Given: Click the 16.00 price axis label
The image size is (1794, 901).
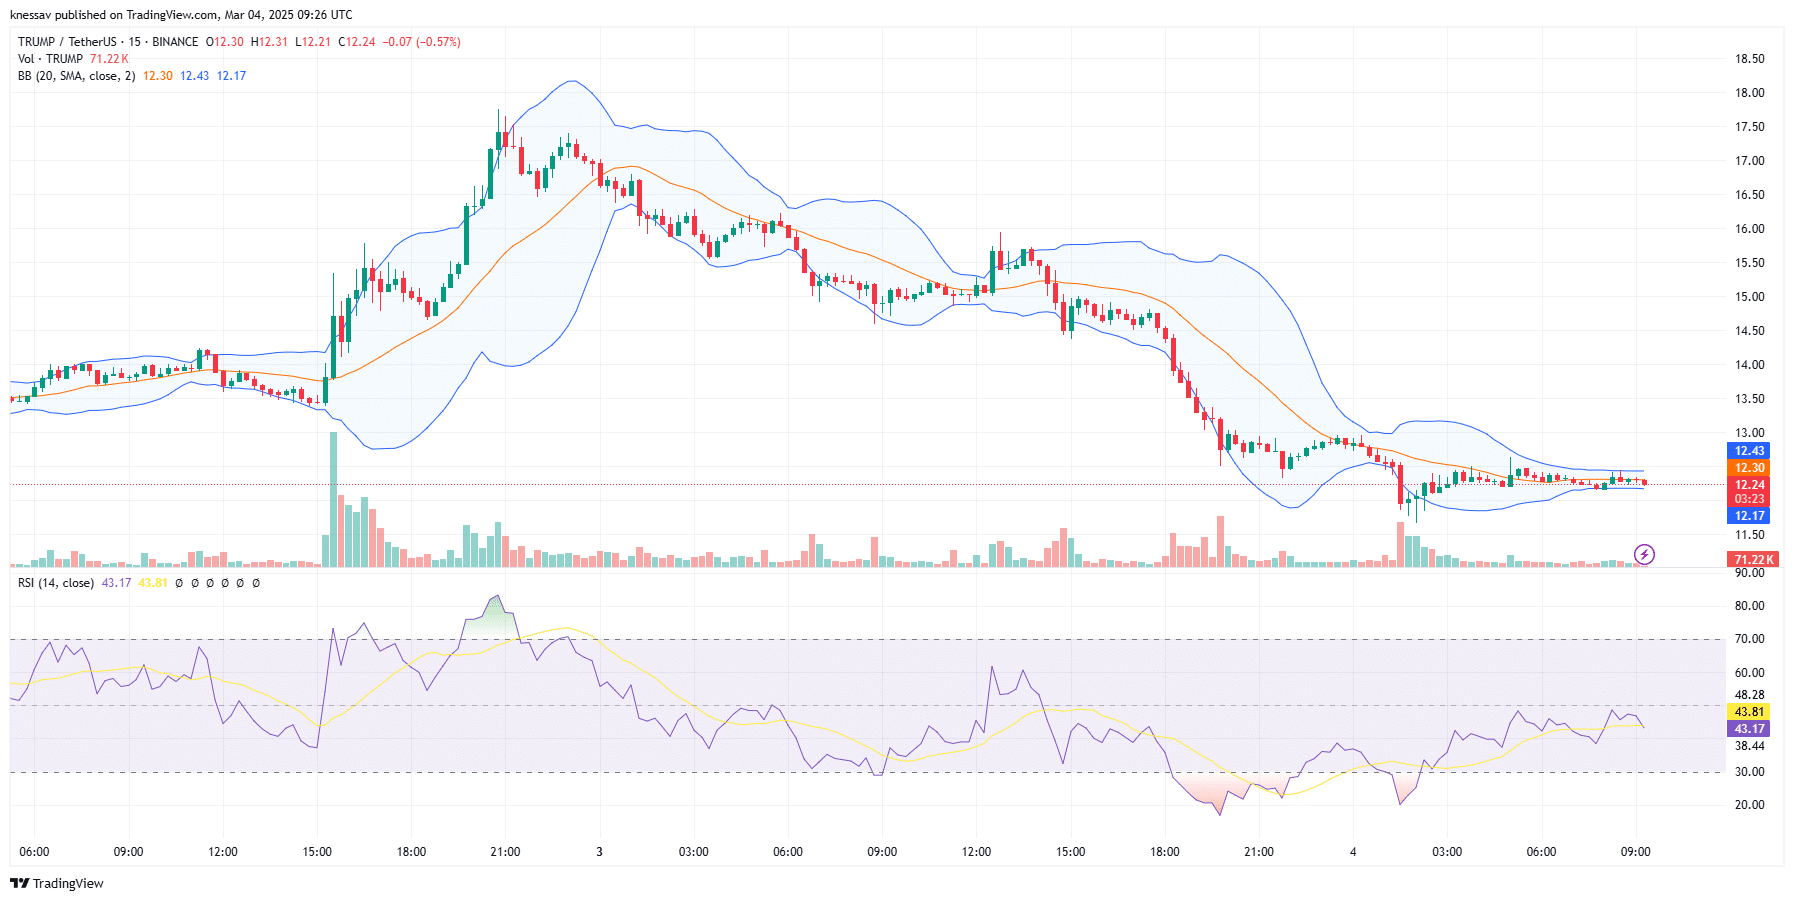Looking at the screenshot, I should [1749, 229].
